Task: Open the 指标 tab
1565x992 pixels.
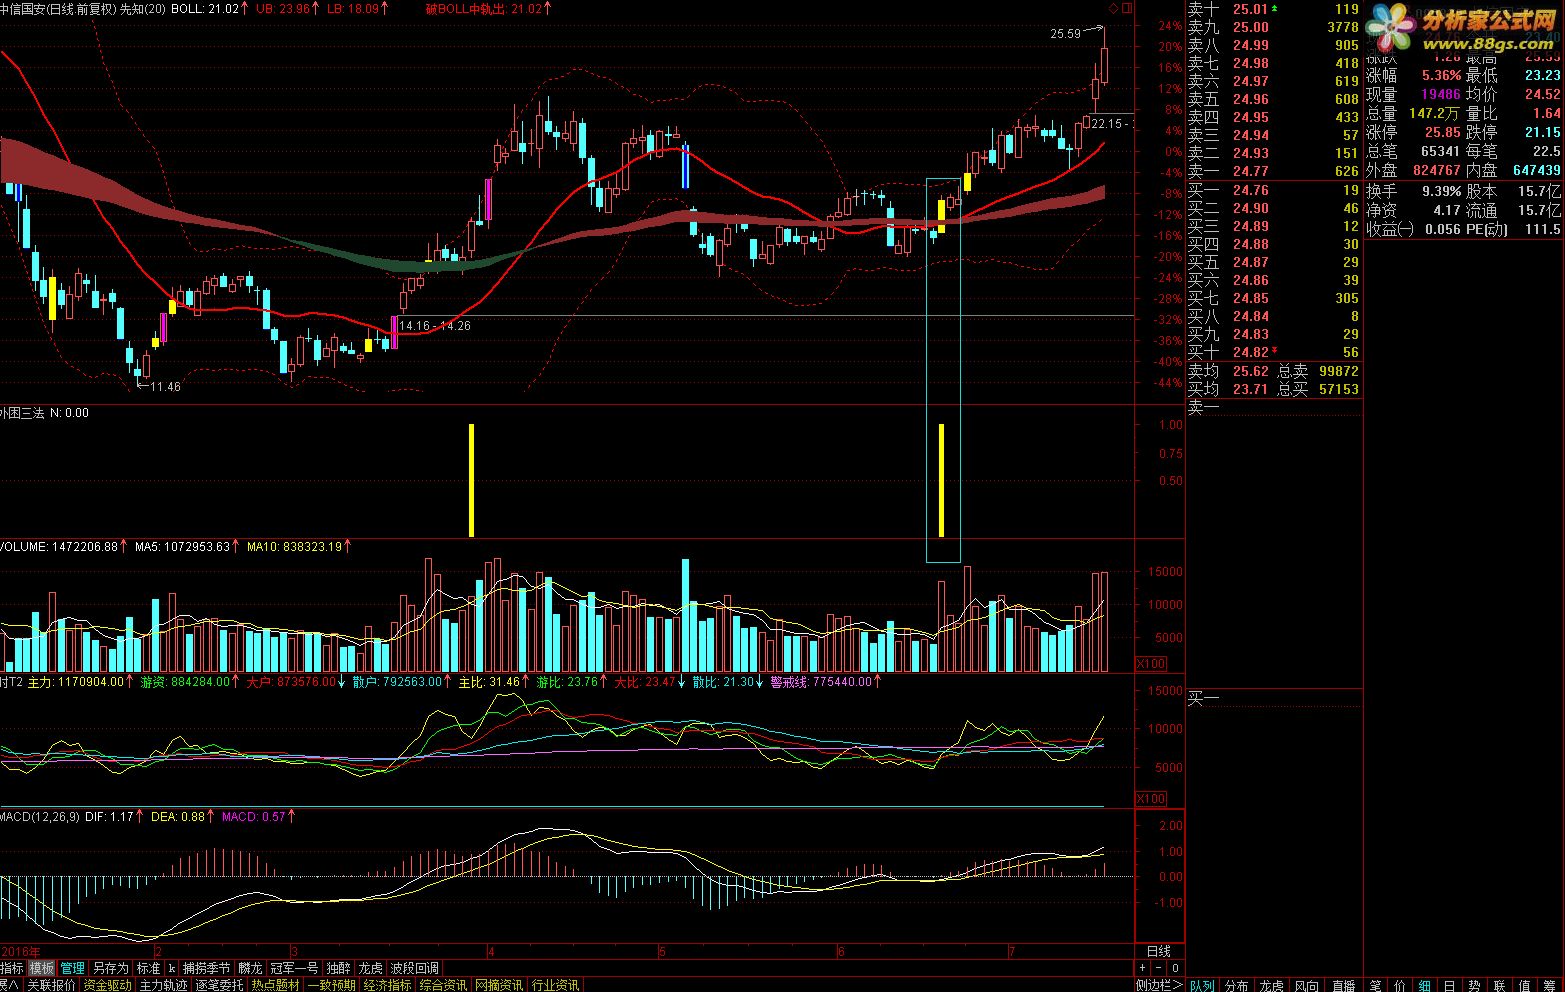Action: coord(12,968)
